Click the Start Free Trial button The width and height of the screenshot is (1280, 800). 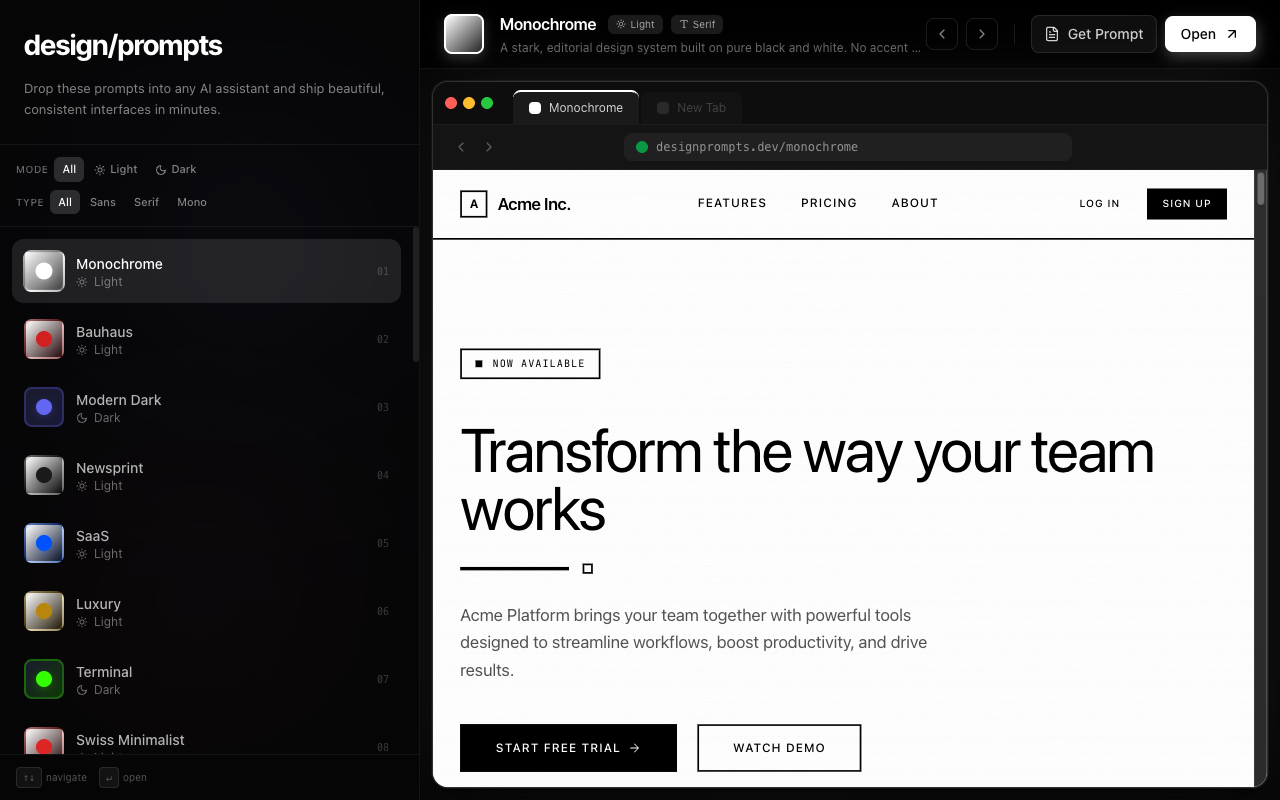(x=568, y=748)
